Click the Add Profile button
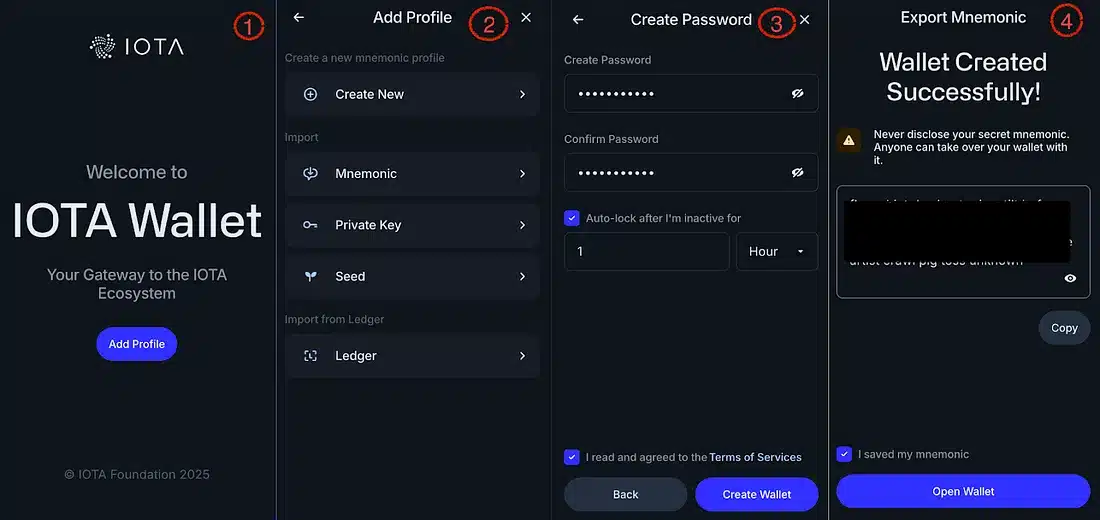This screenshot has height=520, width=1100. (137, 344)
